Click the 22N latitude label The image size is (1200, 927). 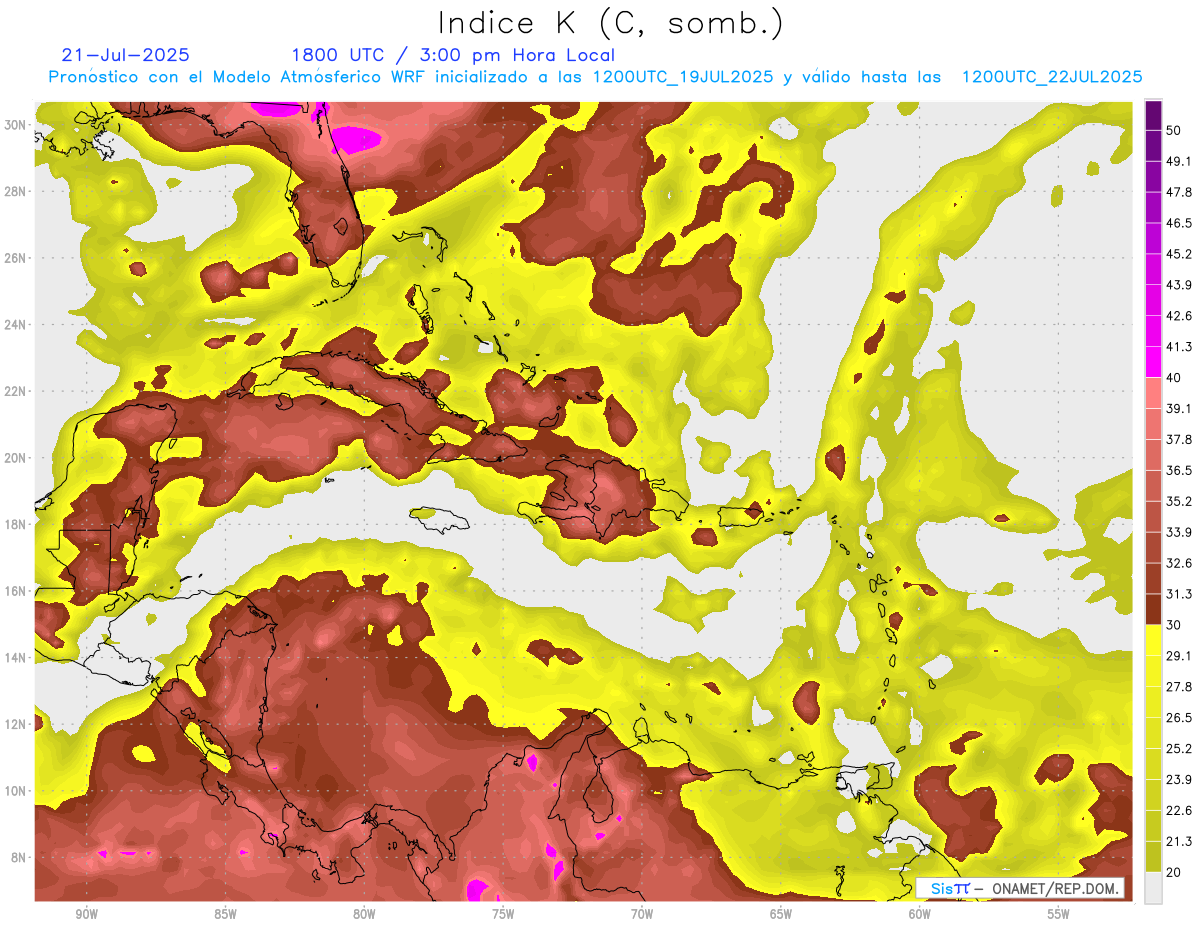15,391
